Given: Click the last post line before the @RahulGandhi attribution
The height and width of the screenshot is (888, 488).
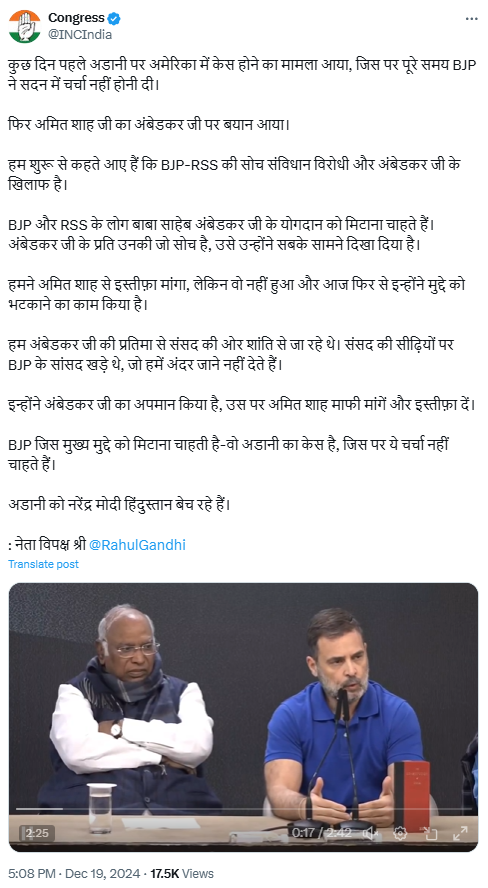Looking at the screenshot, I should 119,504.
